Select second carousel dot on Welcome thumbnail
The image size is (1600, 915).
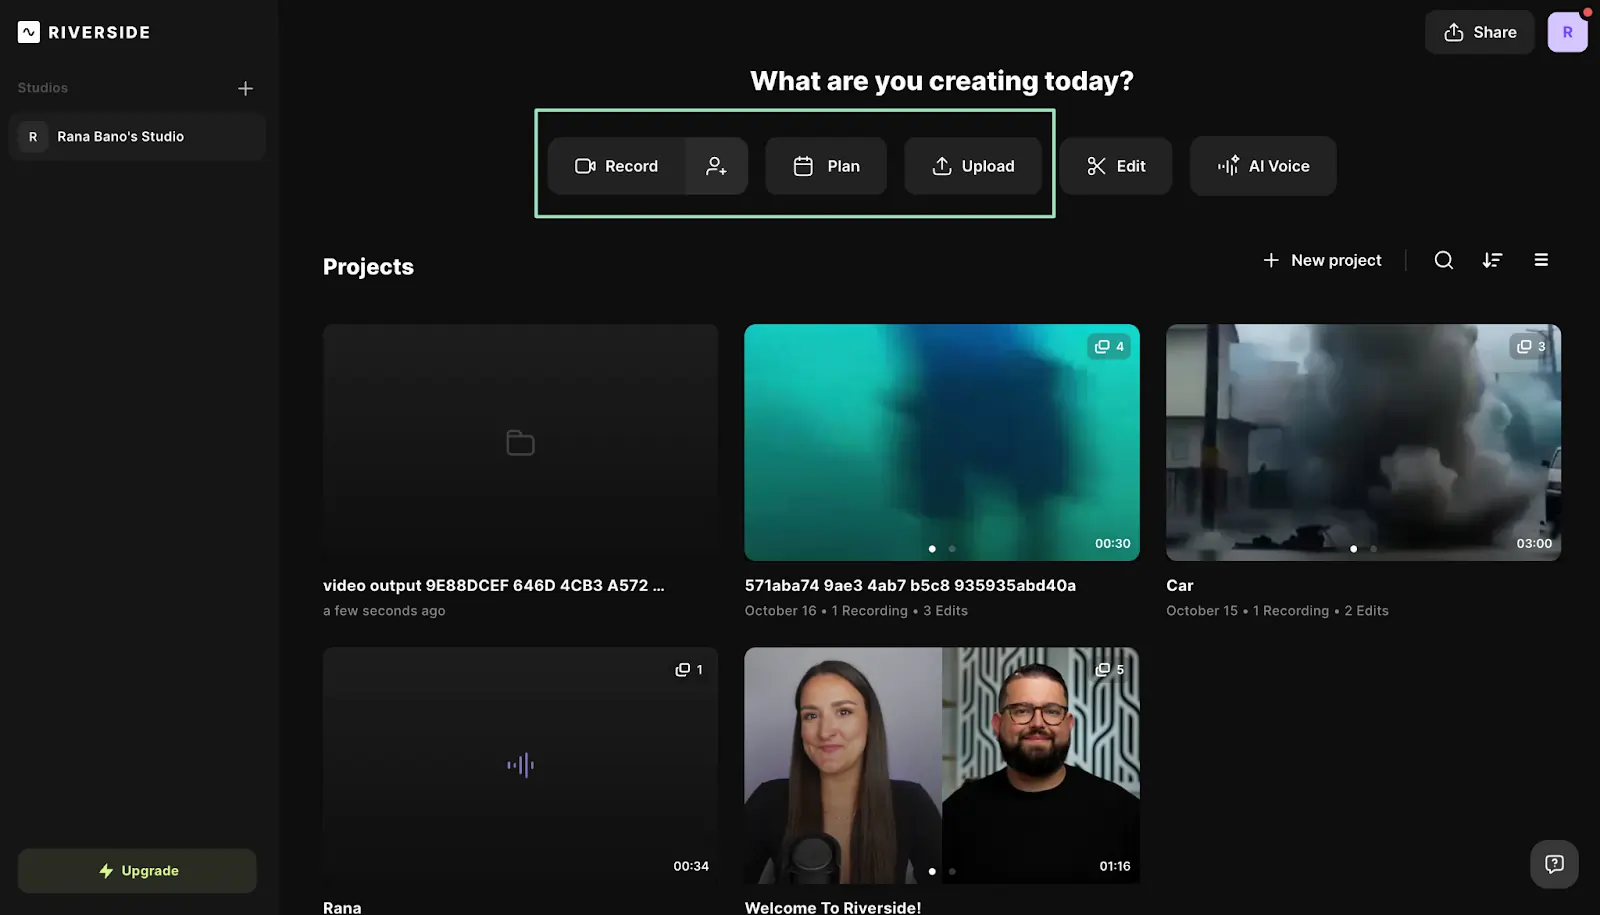[x=952, y=871]
